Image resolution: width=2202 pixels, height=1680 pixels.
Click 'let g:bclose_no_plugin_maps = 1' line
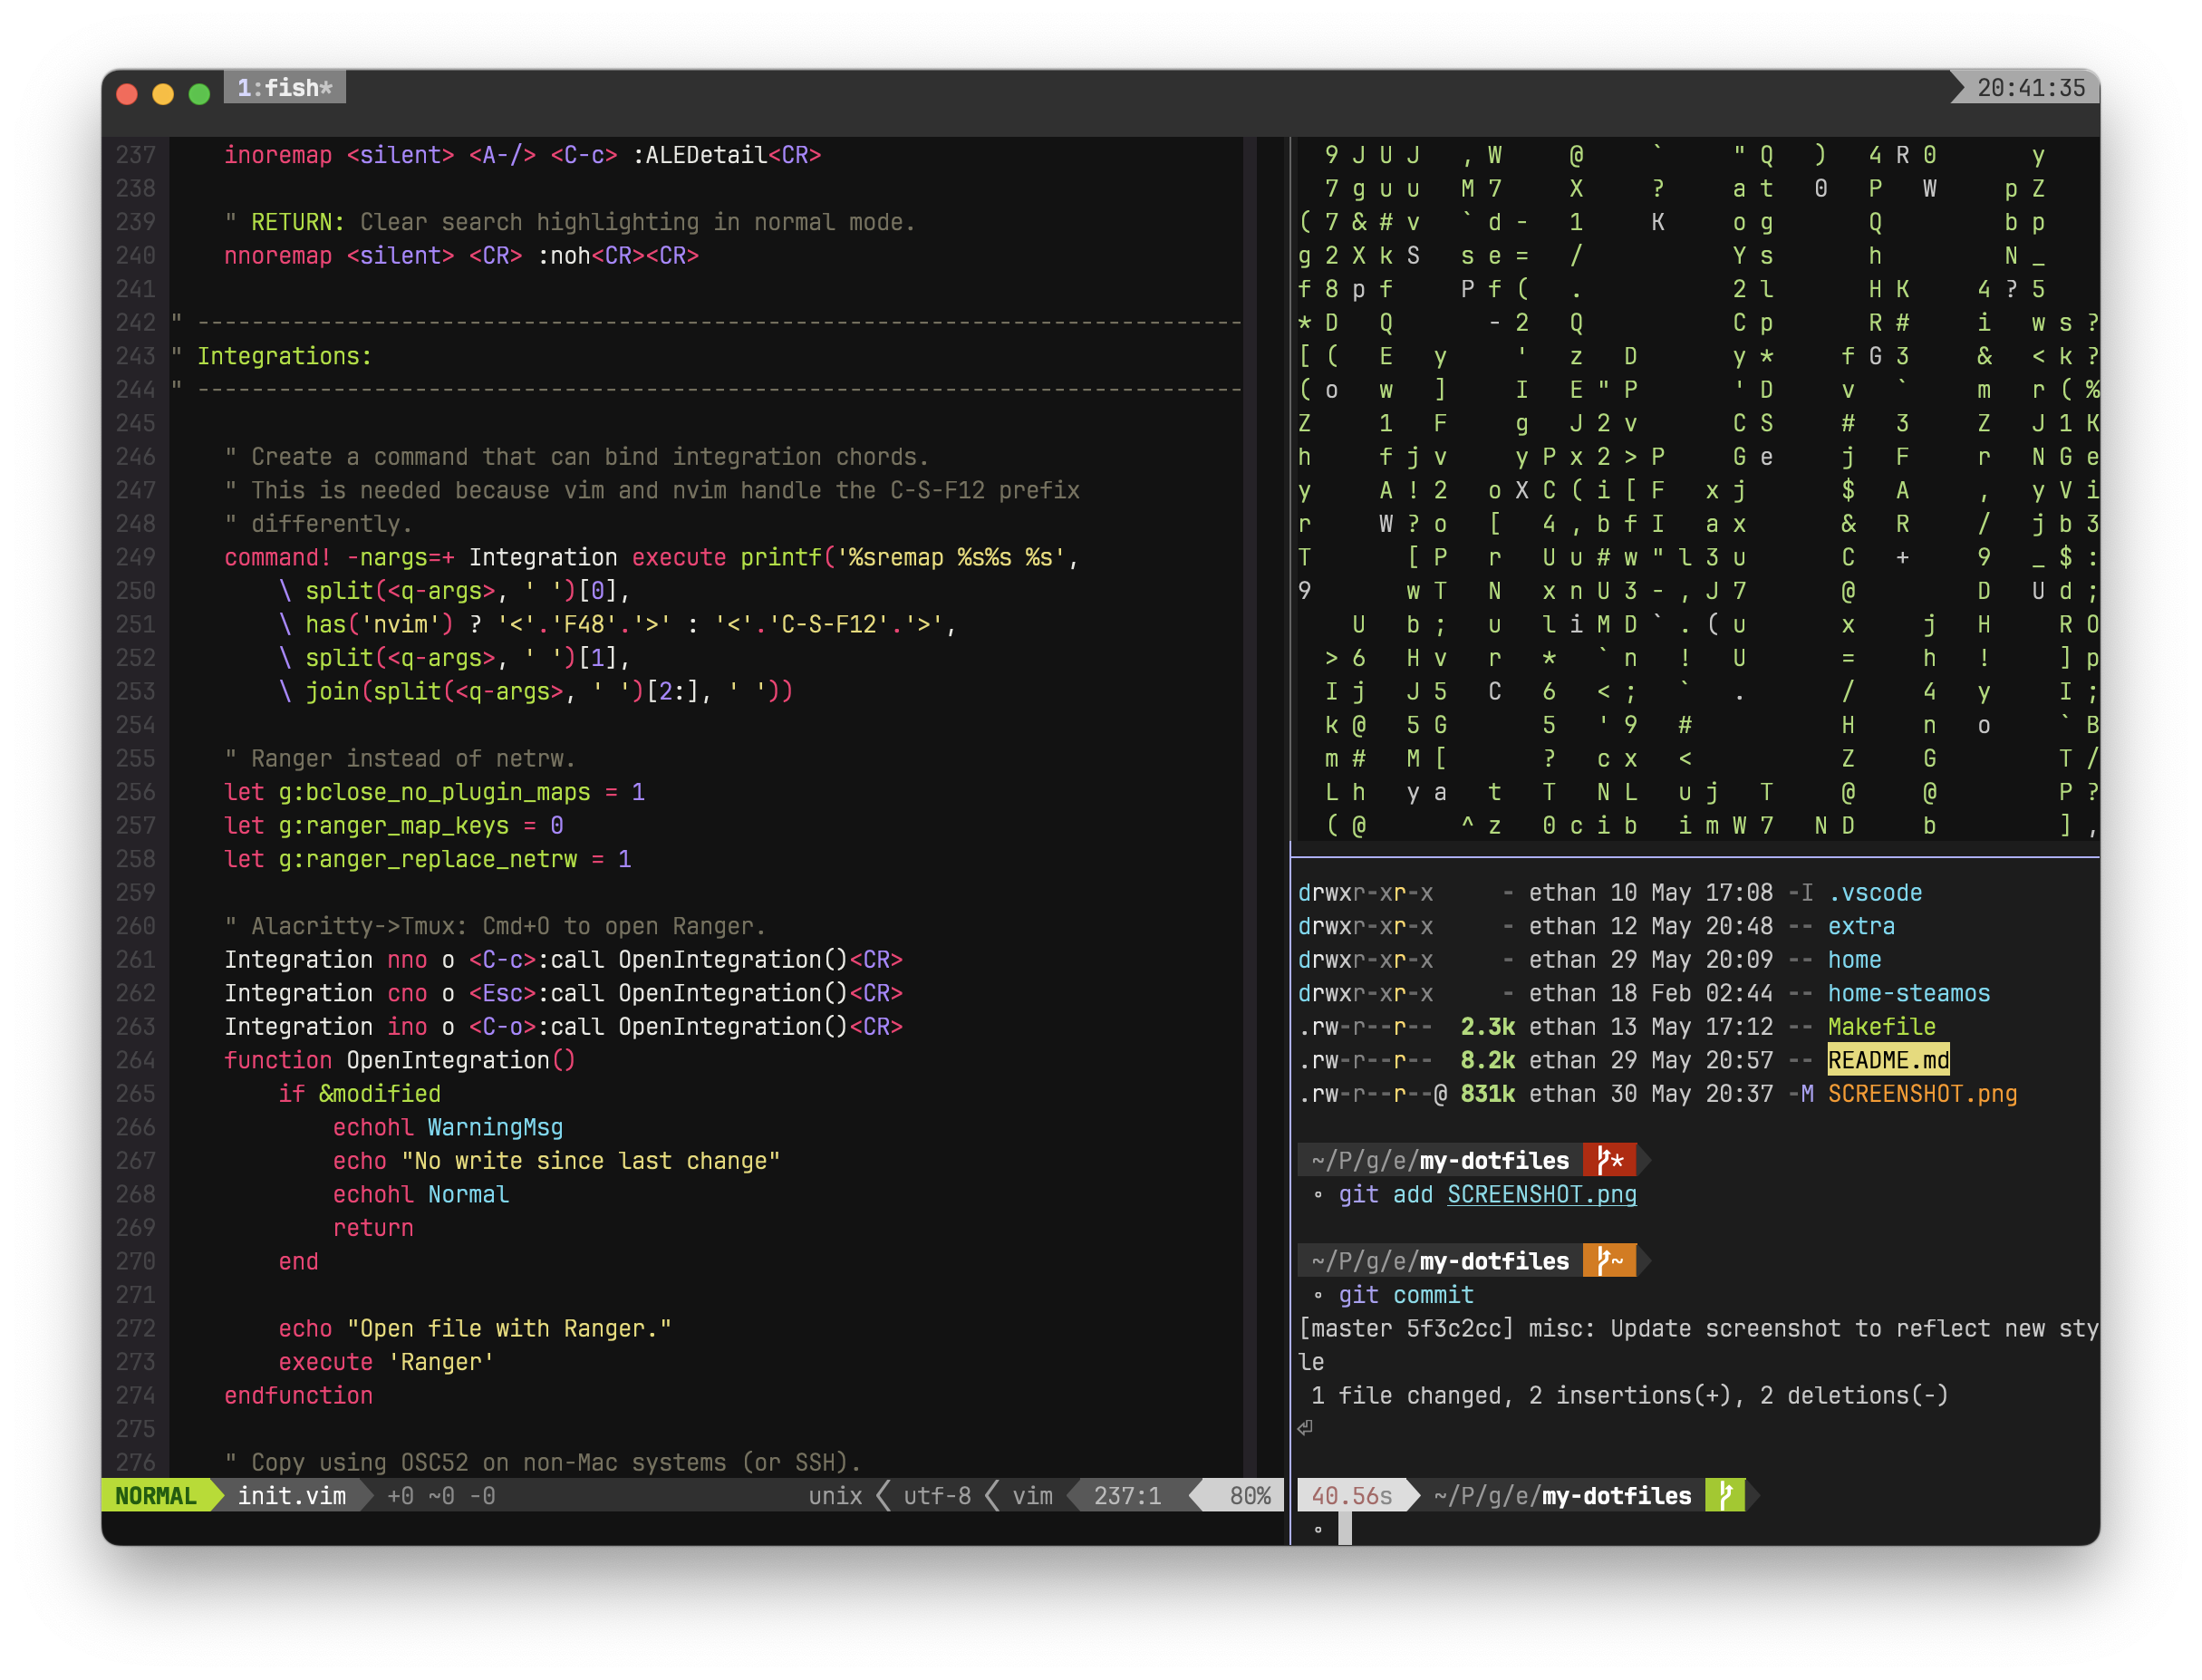point(434,792)
